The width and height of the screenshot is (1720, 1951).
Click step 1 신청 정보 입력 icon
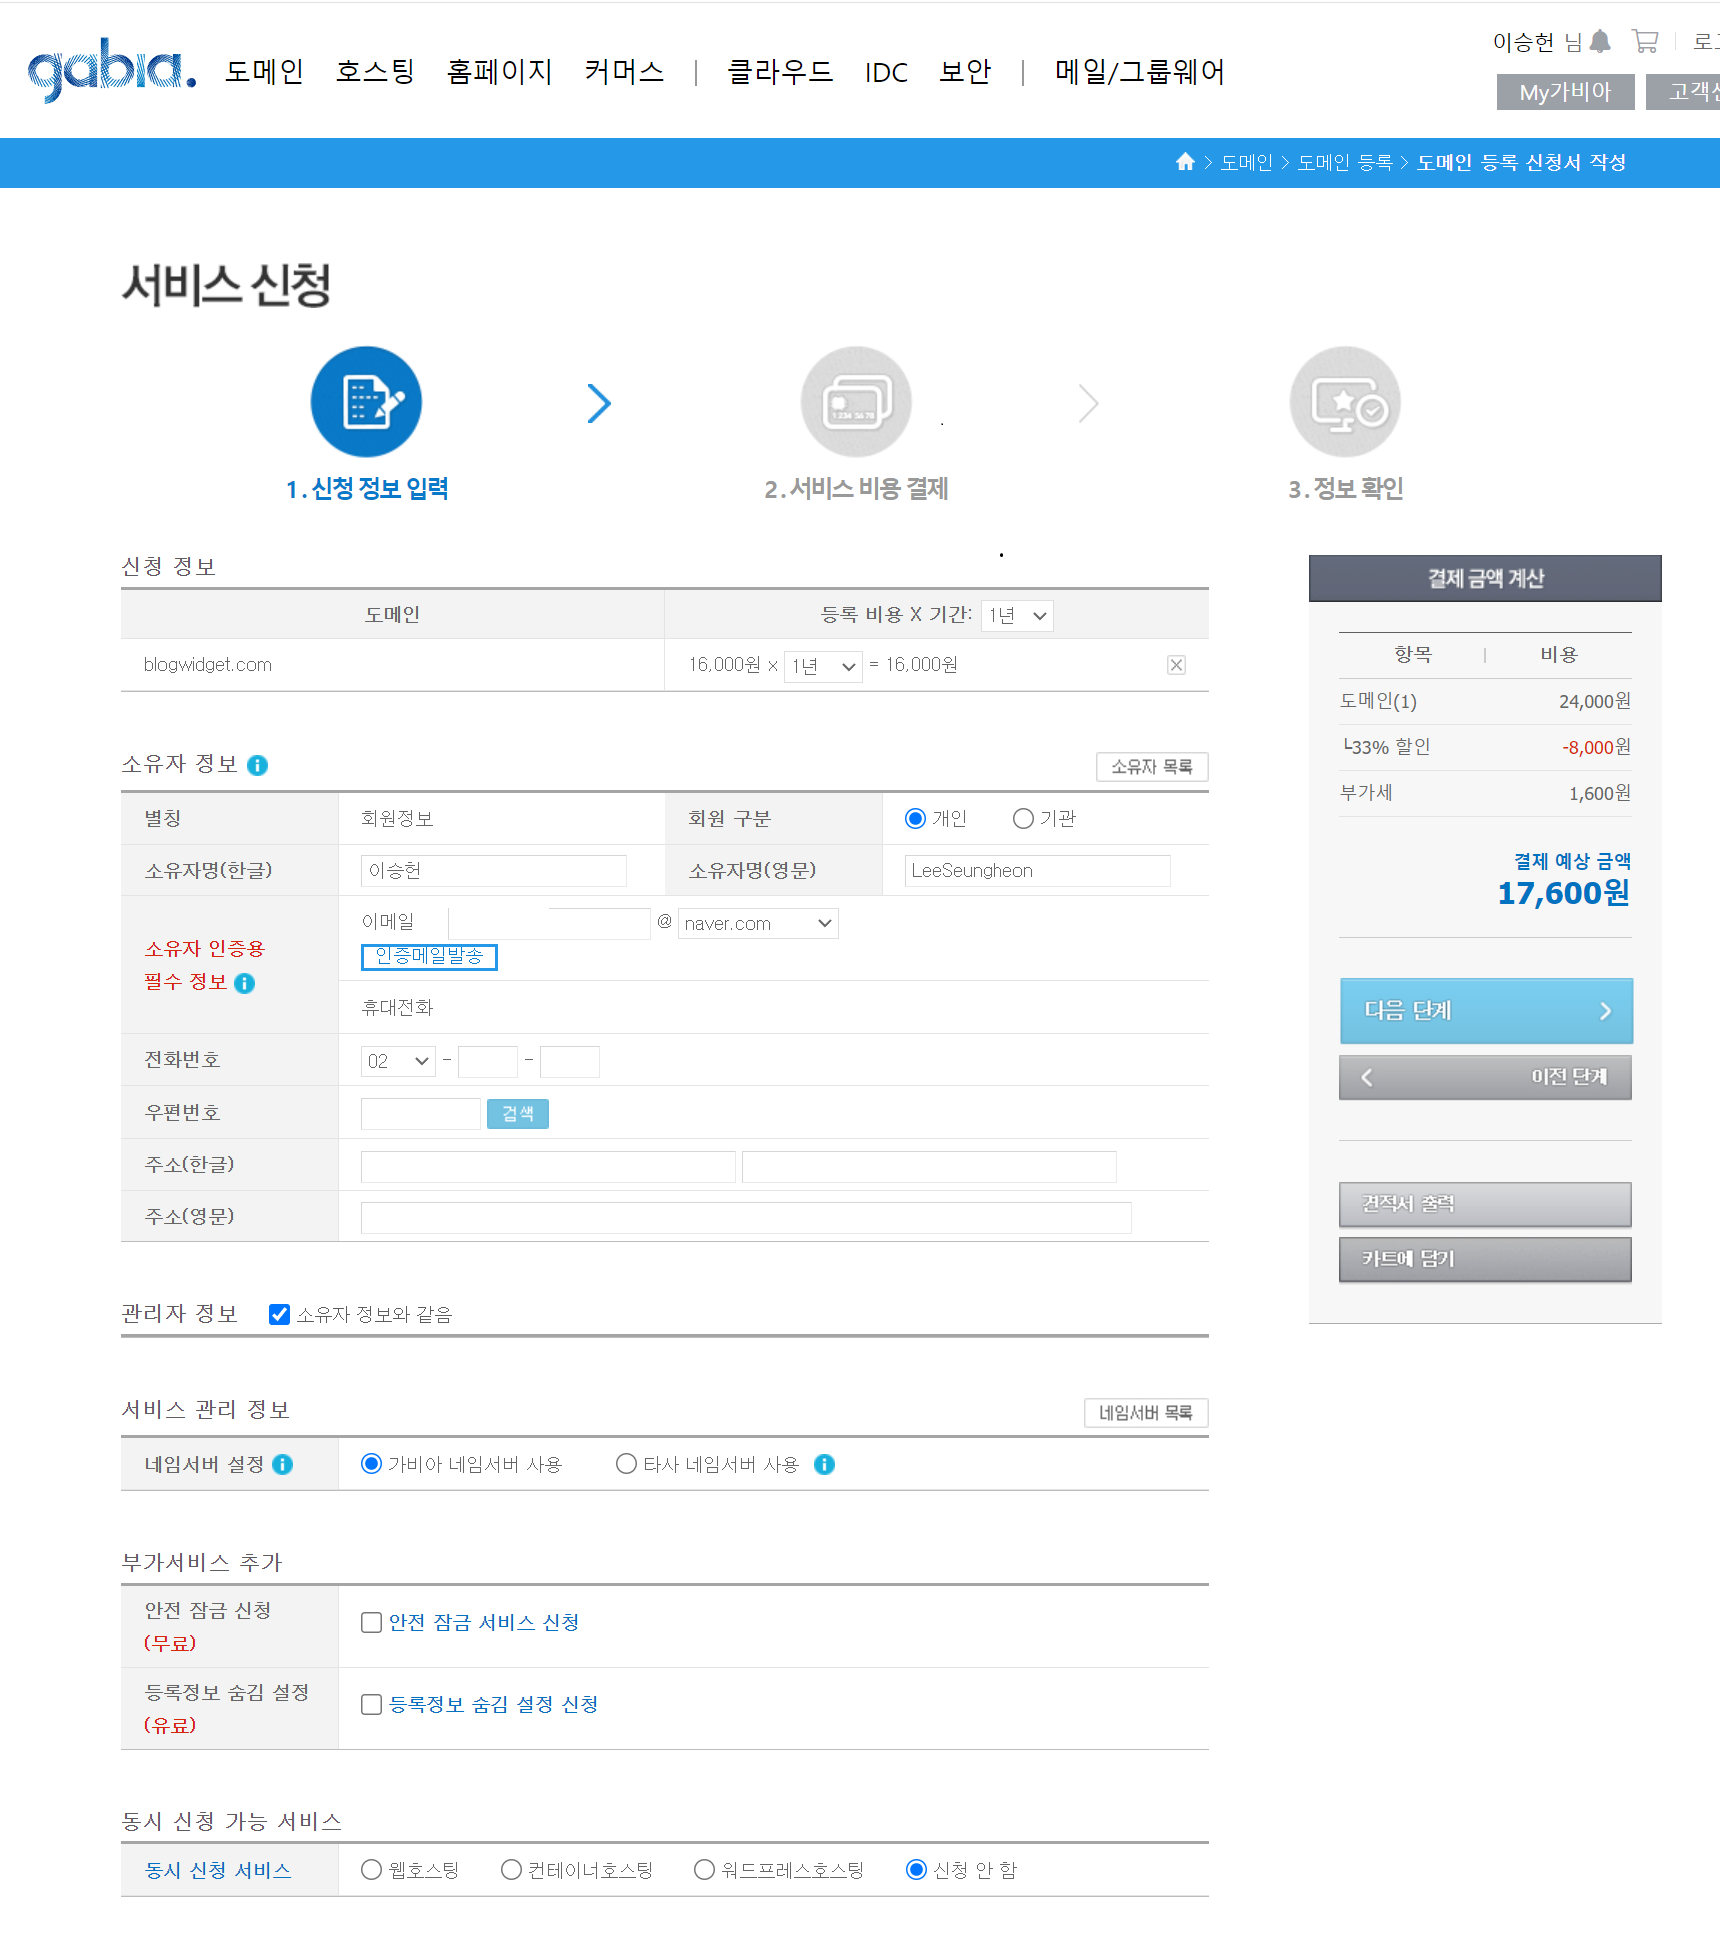(x=366, y=402)
